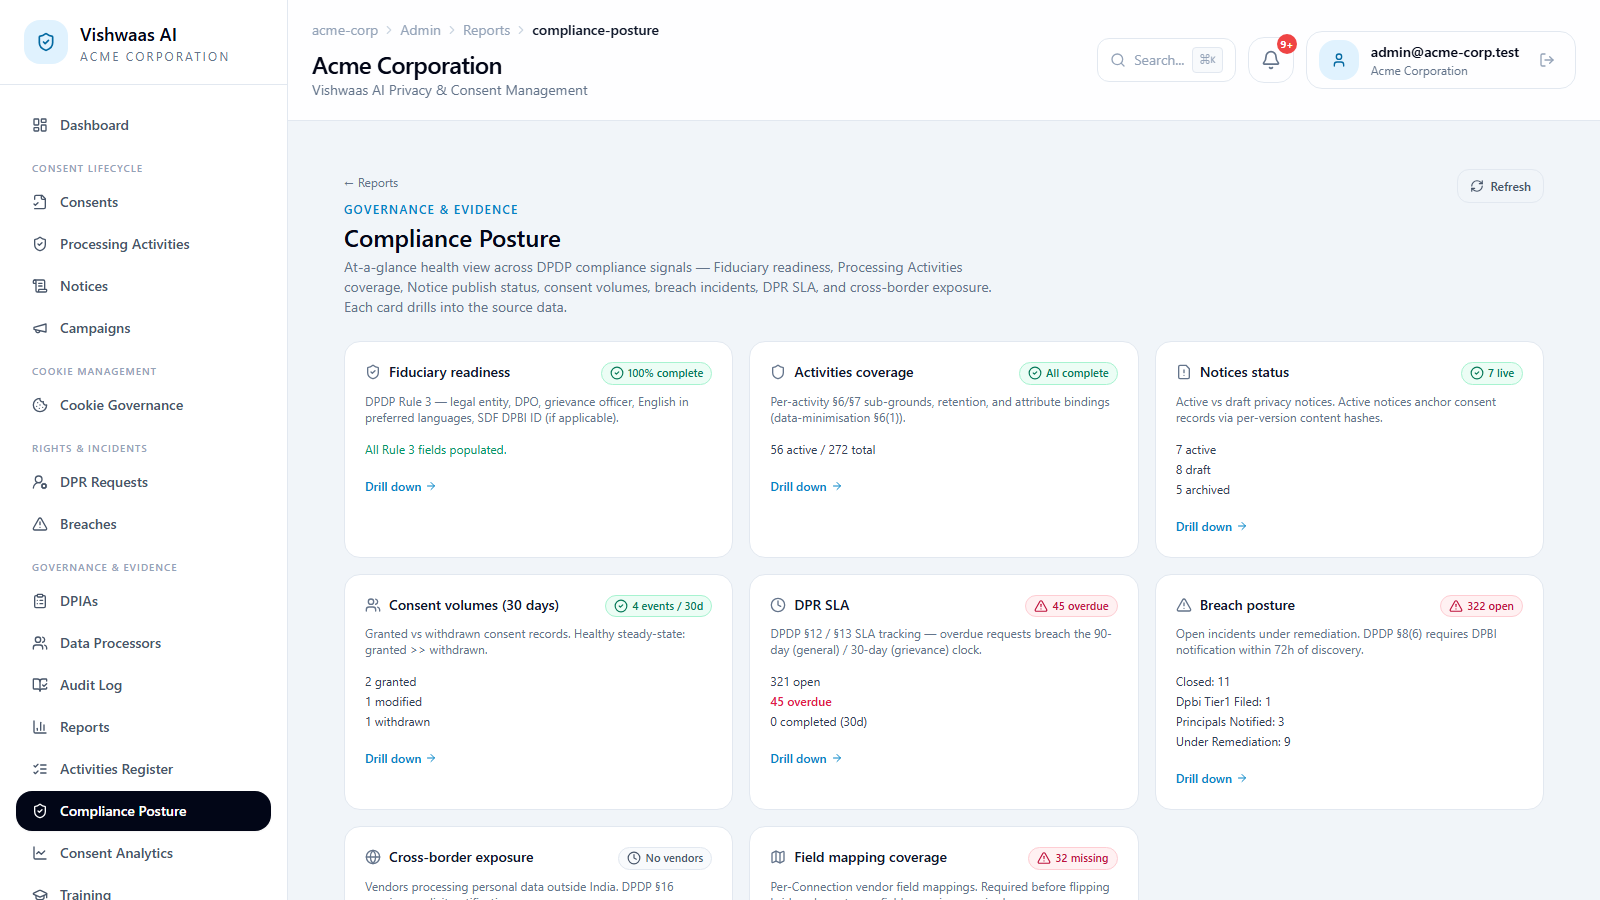Image resolution: width=1600 pixels, height=900 pixels.
Task: Click the '8 draft' text in Notices status
Action: (1193, 470)
